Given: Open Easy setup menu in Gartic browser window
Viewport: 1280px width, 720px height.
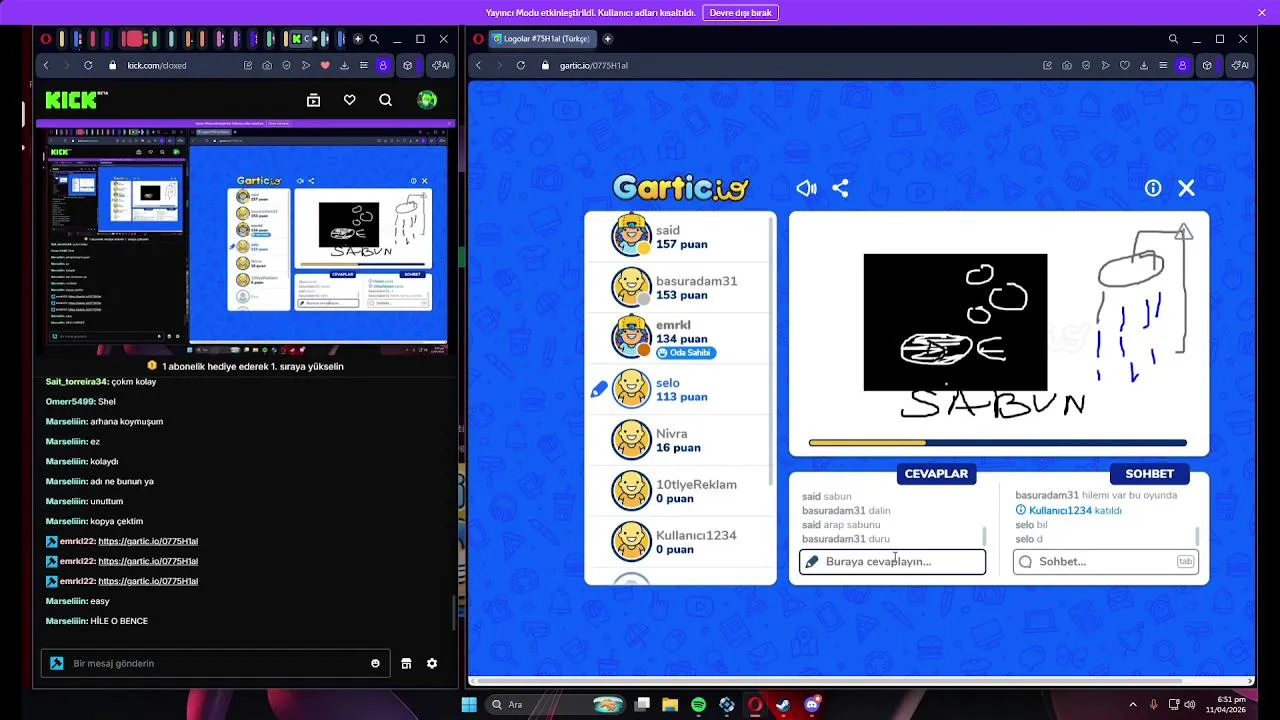Looking at the screenshot, I should (1163, 65).
